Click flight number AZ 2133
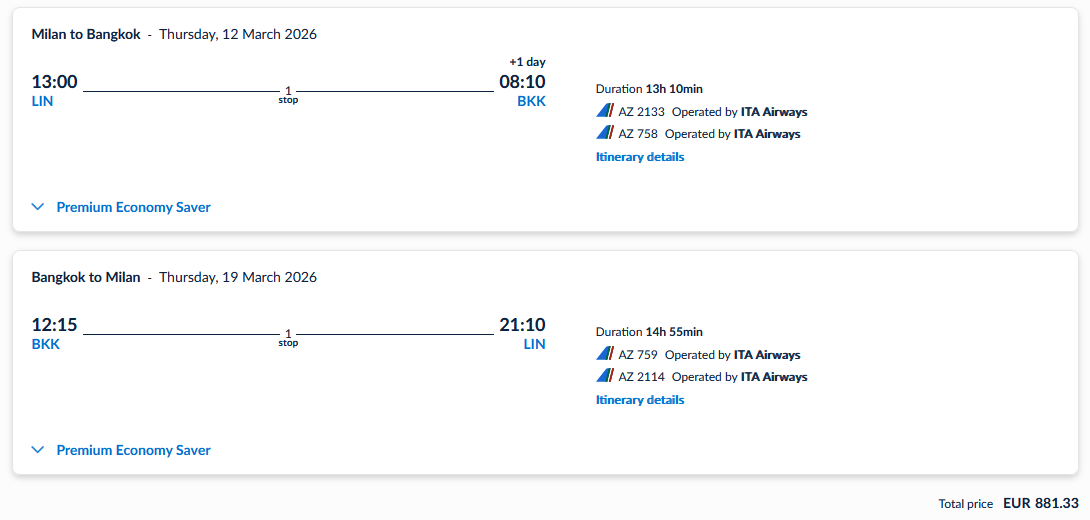This screenshot has width=1090, height=520. [641, 112]
